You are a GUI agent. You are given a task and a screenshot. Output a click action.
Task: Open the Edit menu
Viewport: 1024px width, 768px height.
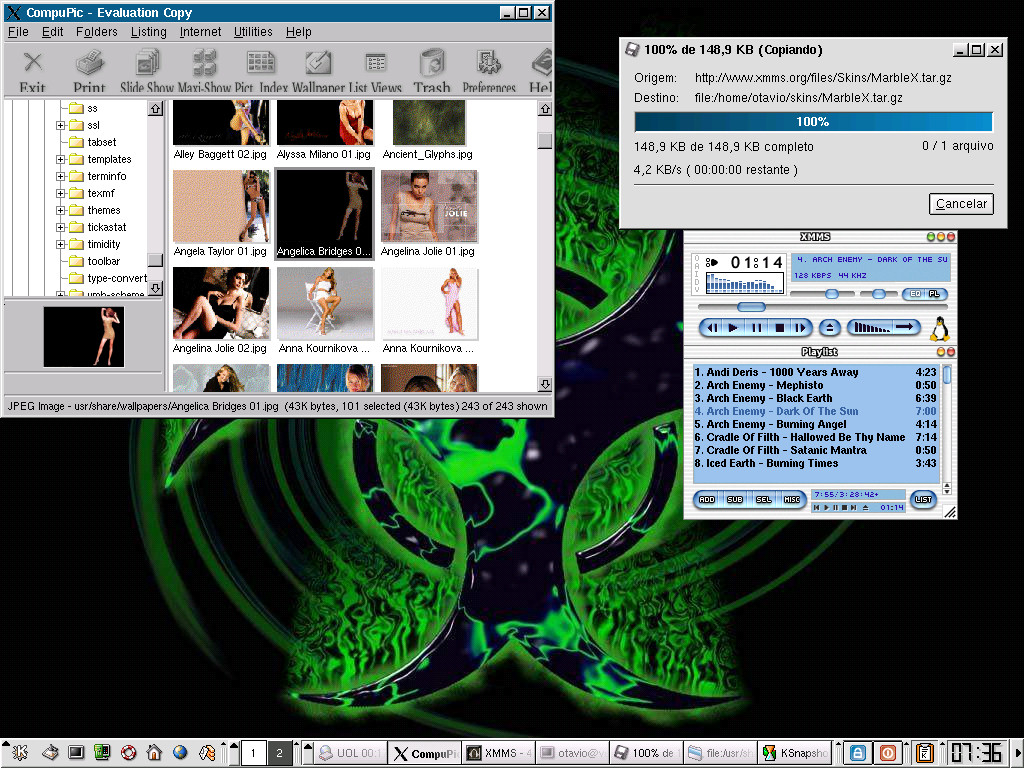click(52, 31)
